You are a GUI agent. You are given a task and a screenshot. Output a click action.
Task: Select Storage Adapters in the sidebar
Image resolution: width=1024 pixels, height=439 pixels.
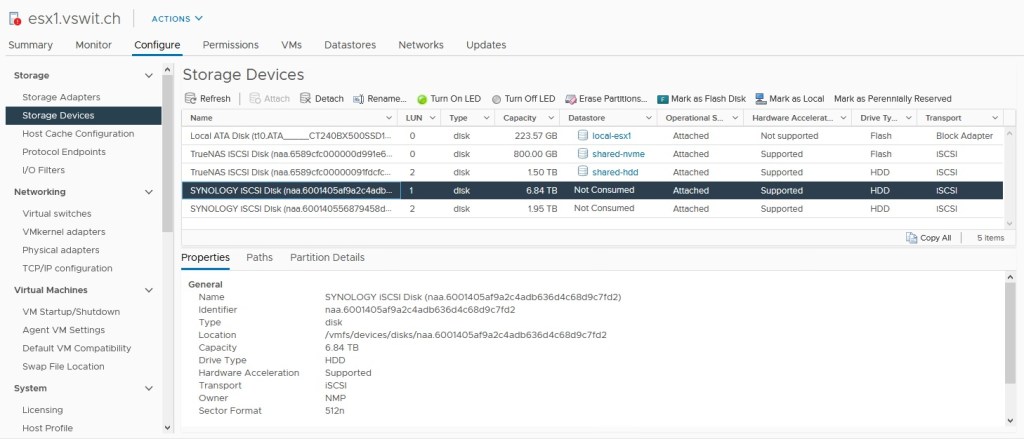[x=61, y=97]
